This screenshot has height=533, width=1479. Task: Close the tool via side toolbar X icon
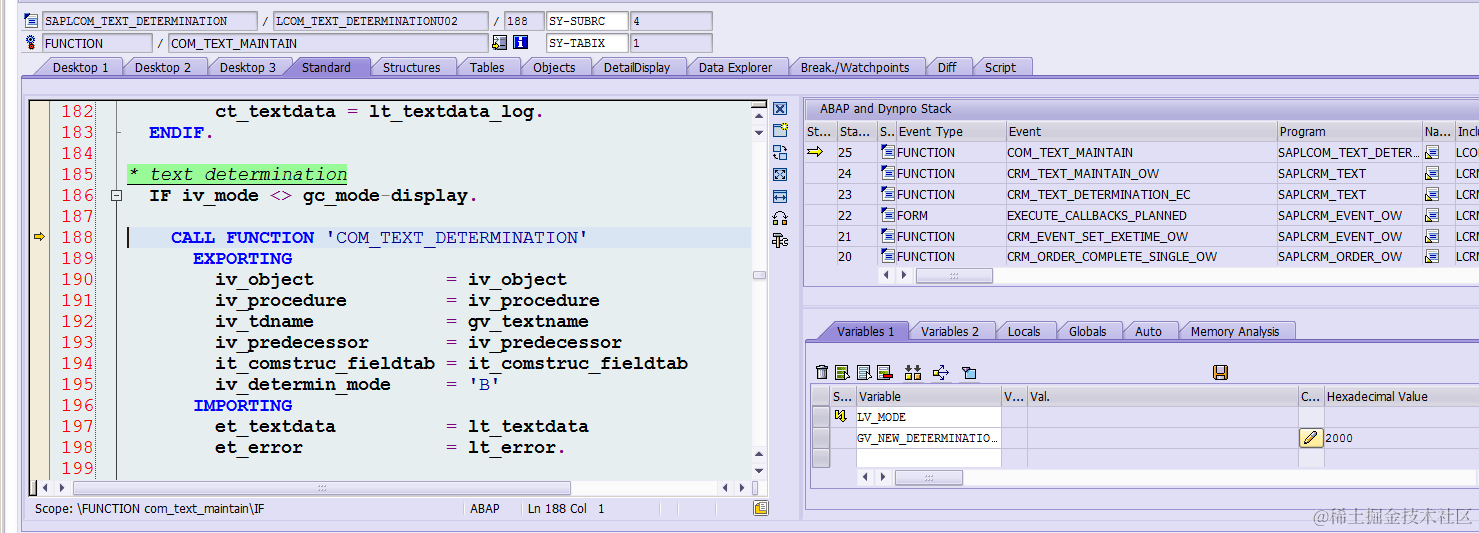(780, 109)
